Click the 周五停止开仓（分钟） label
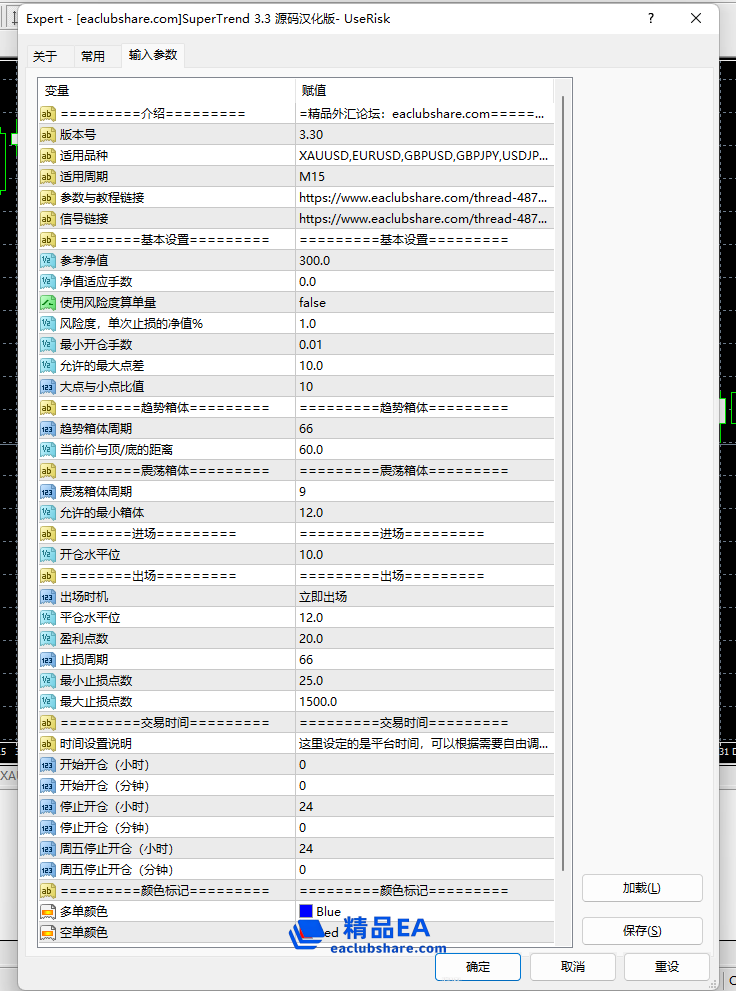 point(117,870)
